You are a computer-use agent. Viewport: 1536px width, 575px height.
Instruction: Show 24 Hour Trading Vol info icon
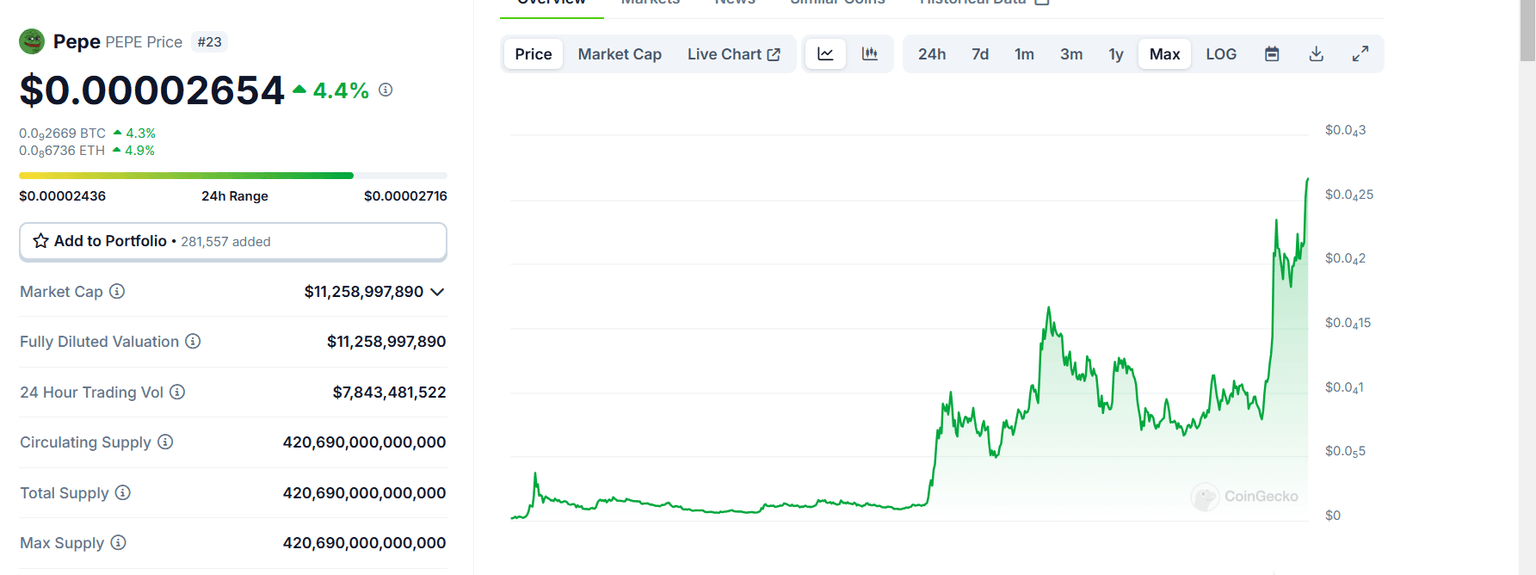(x=177, y=392)
